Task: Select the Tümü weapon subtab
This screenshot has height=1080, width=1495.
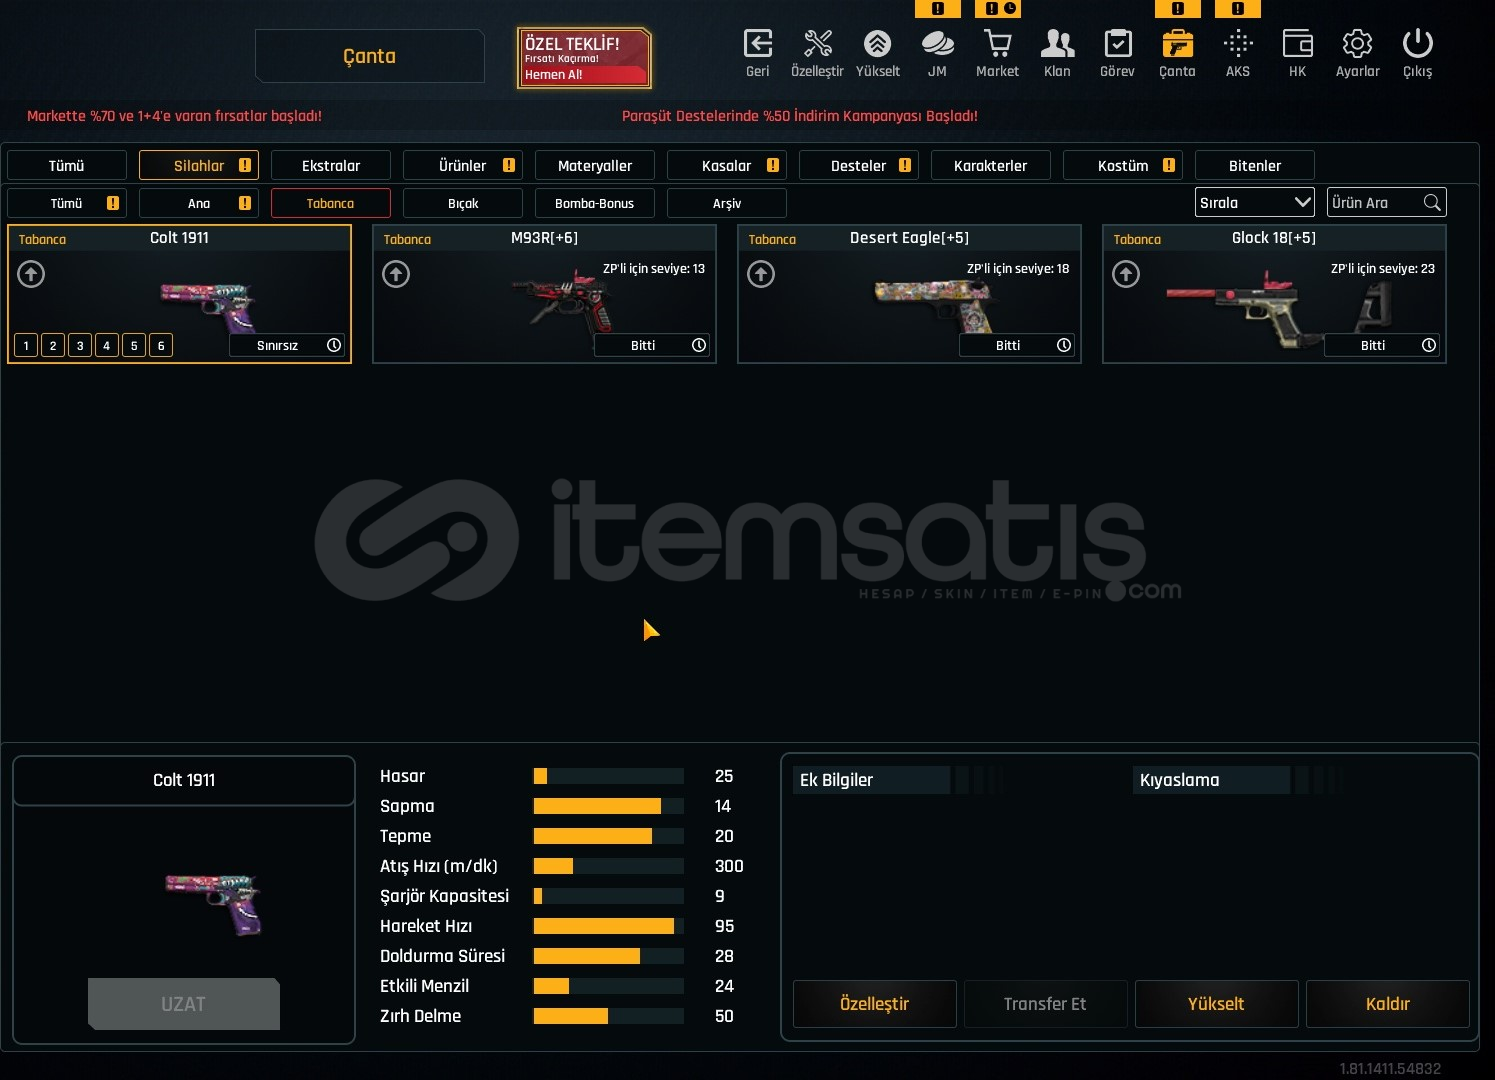Action: [x=67, y=203]
